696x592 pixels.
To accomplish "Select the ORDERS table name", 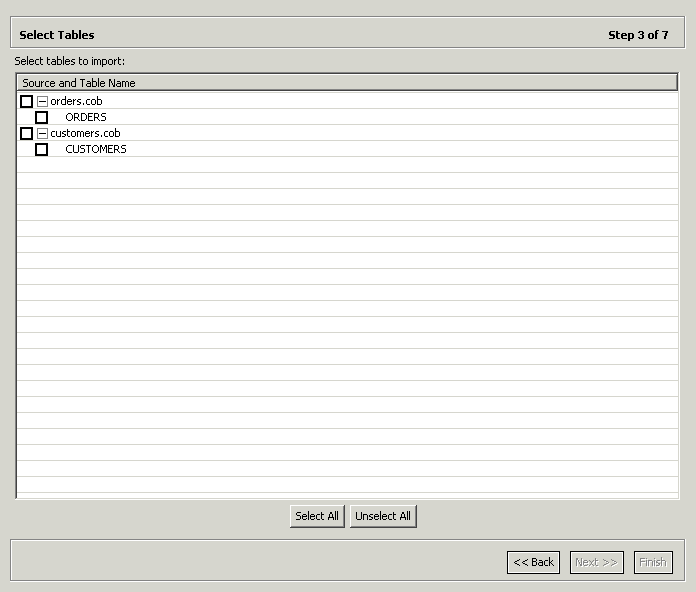I will click(x=86, y=117).
